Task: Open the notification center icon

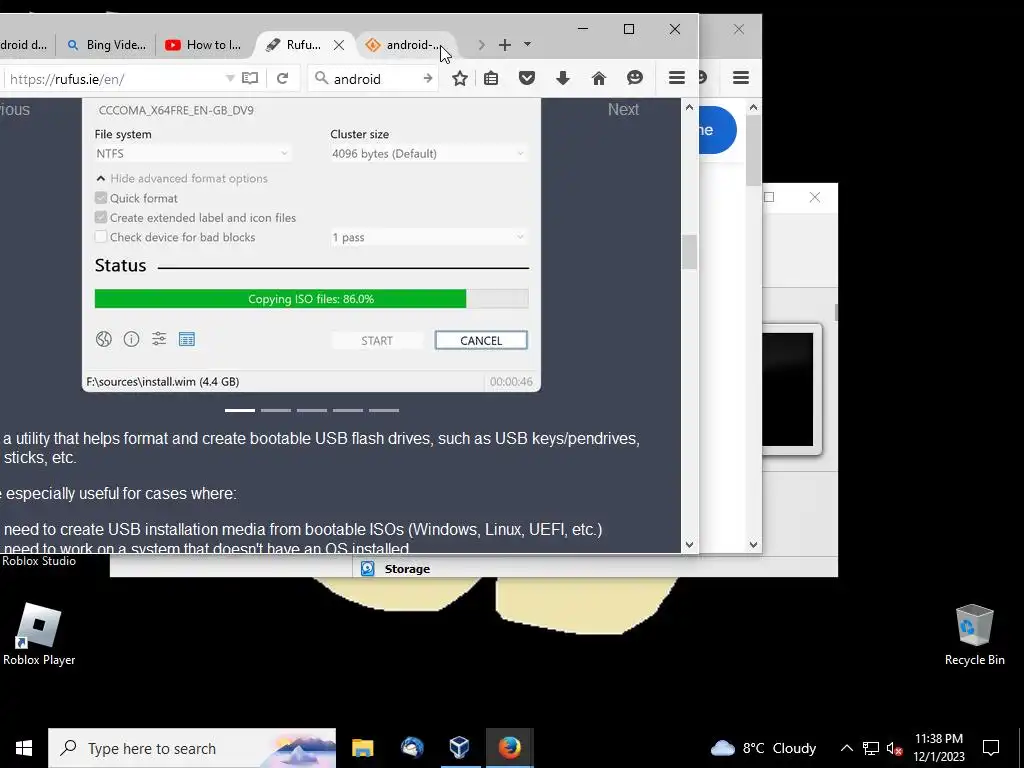Action: (x=991, y=748)
